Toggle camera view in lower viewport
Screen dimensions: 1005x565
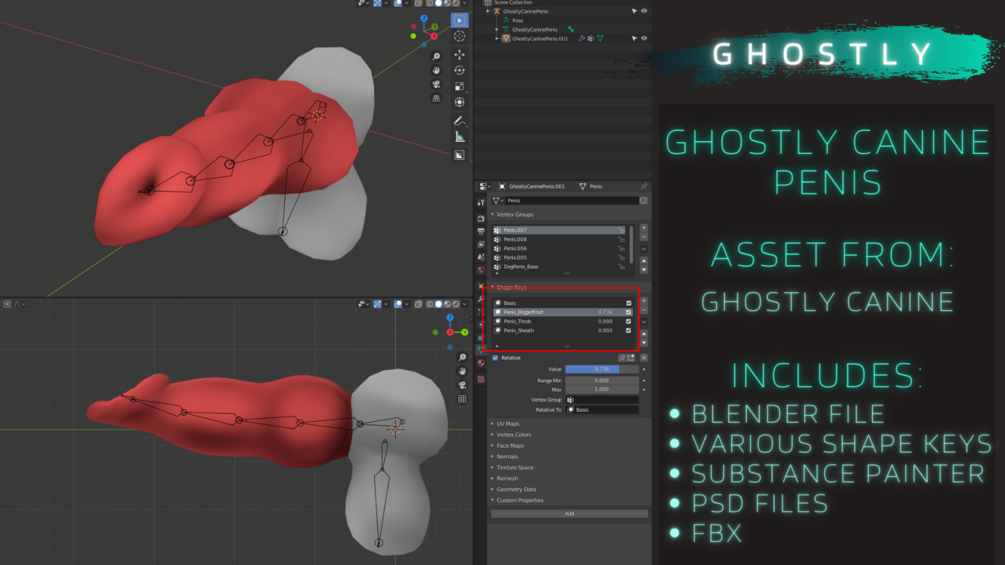click(x=462, y=385)
